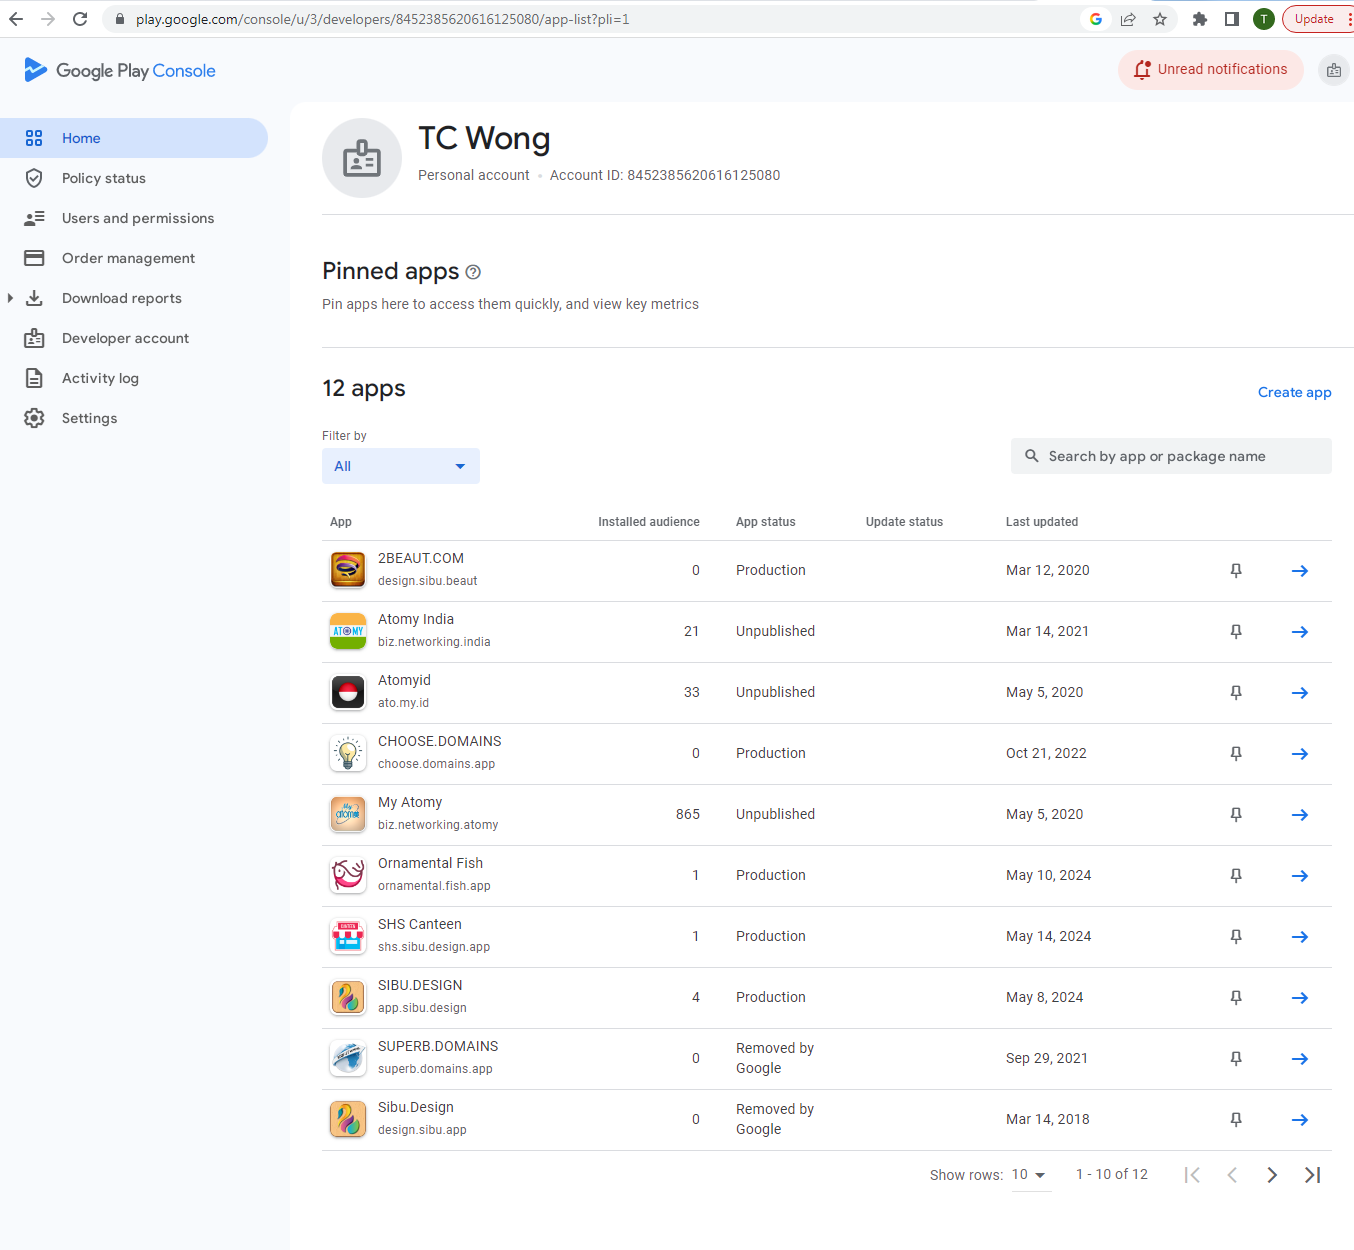Screen dimensions: 1354x1250
Task: Click the Atomyid app name
Action: click(404, 680)
